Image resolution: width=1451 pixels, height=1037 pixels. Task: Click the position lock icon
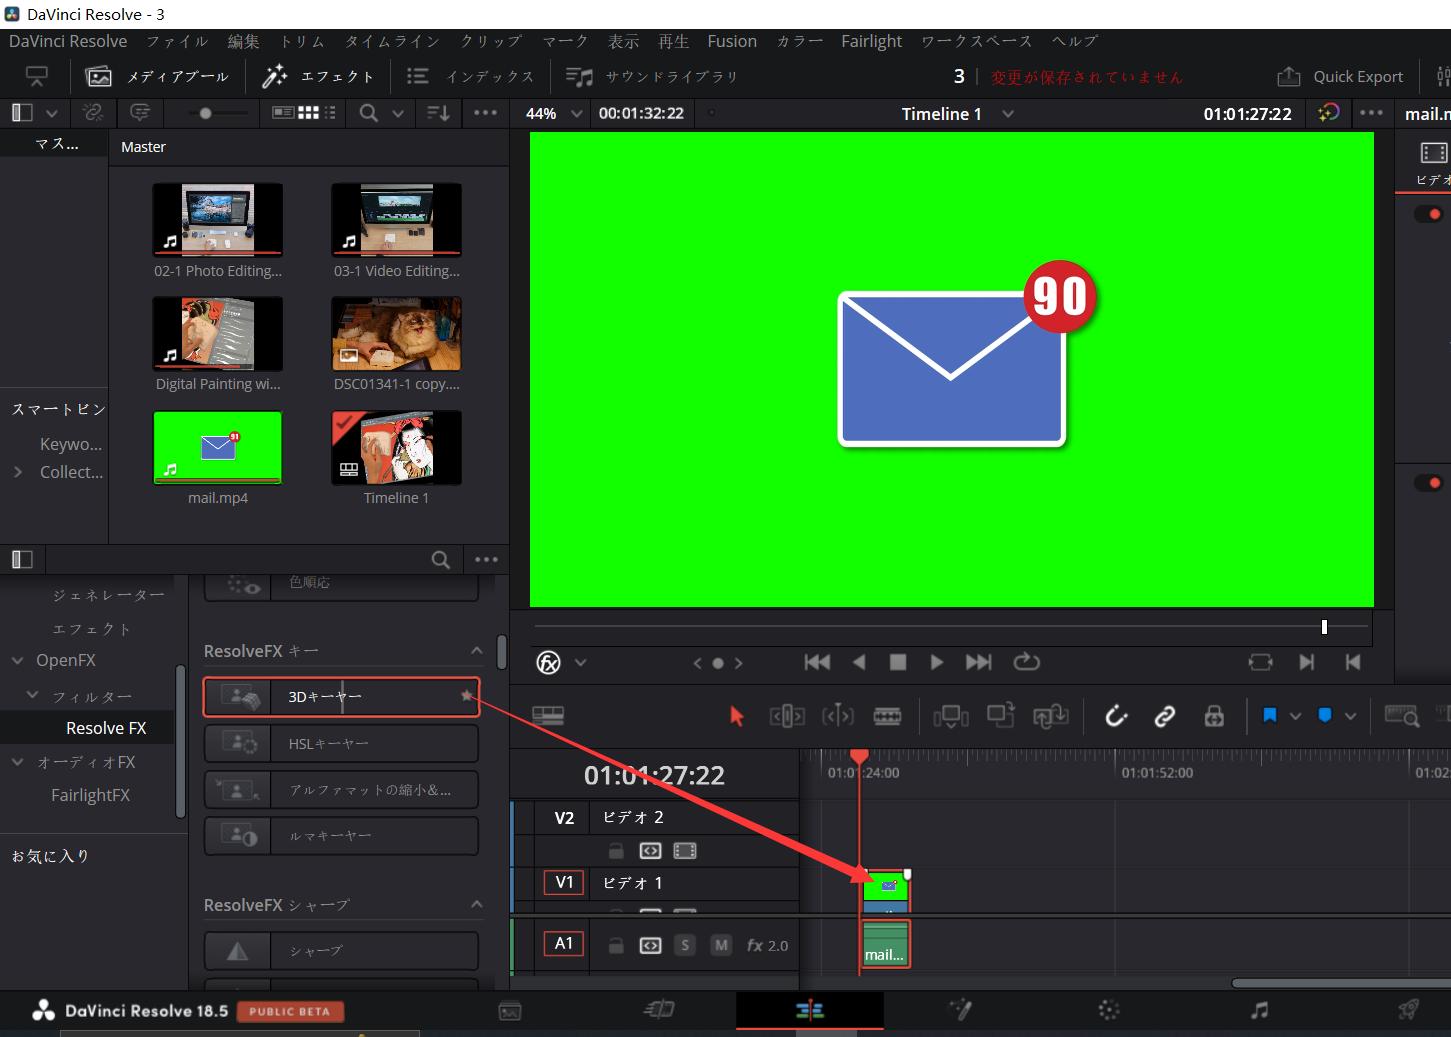pyautogui.click(x=1214, y=716)
